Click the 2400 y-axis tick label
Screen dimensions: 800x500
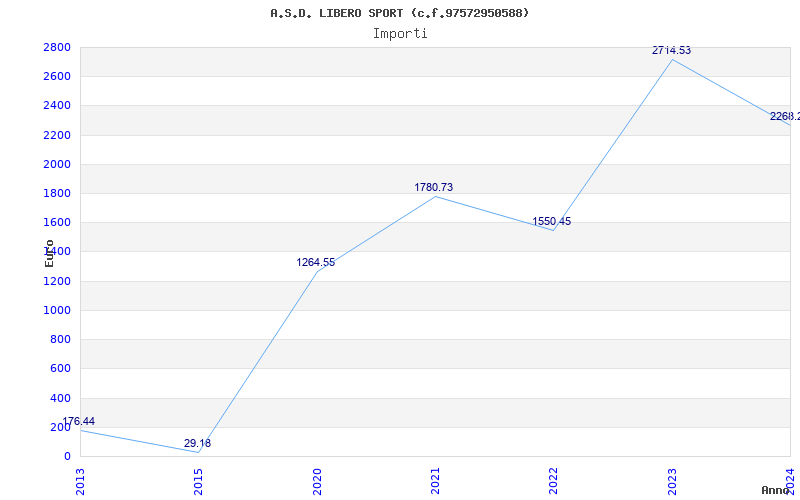pos(57,106)
